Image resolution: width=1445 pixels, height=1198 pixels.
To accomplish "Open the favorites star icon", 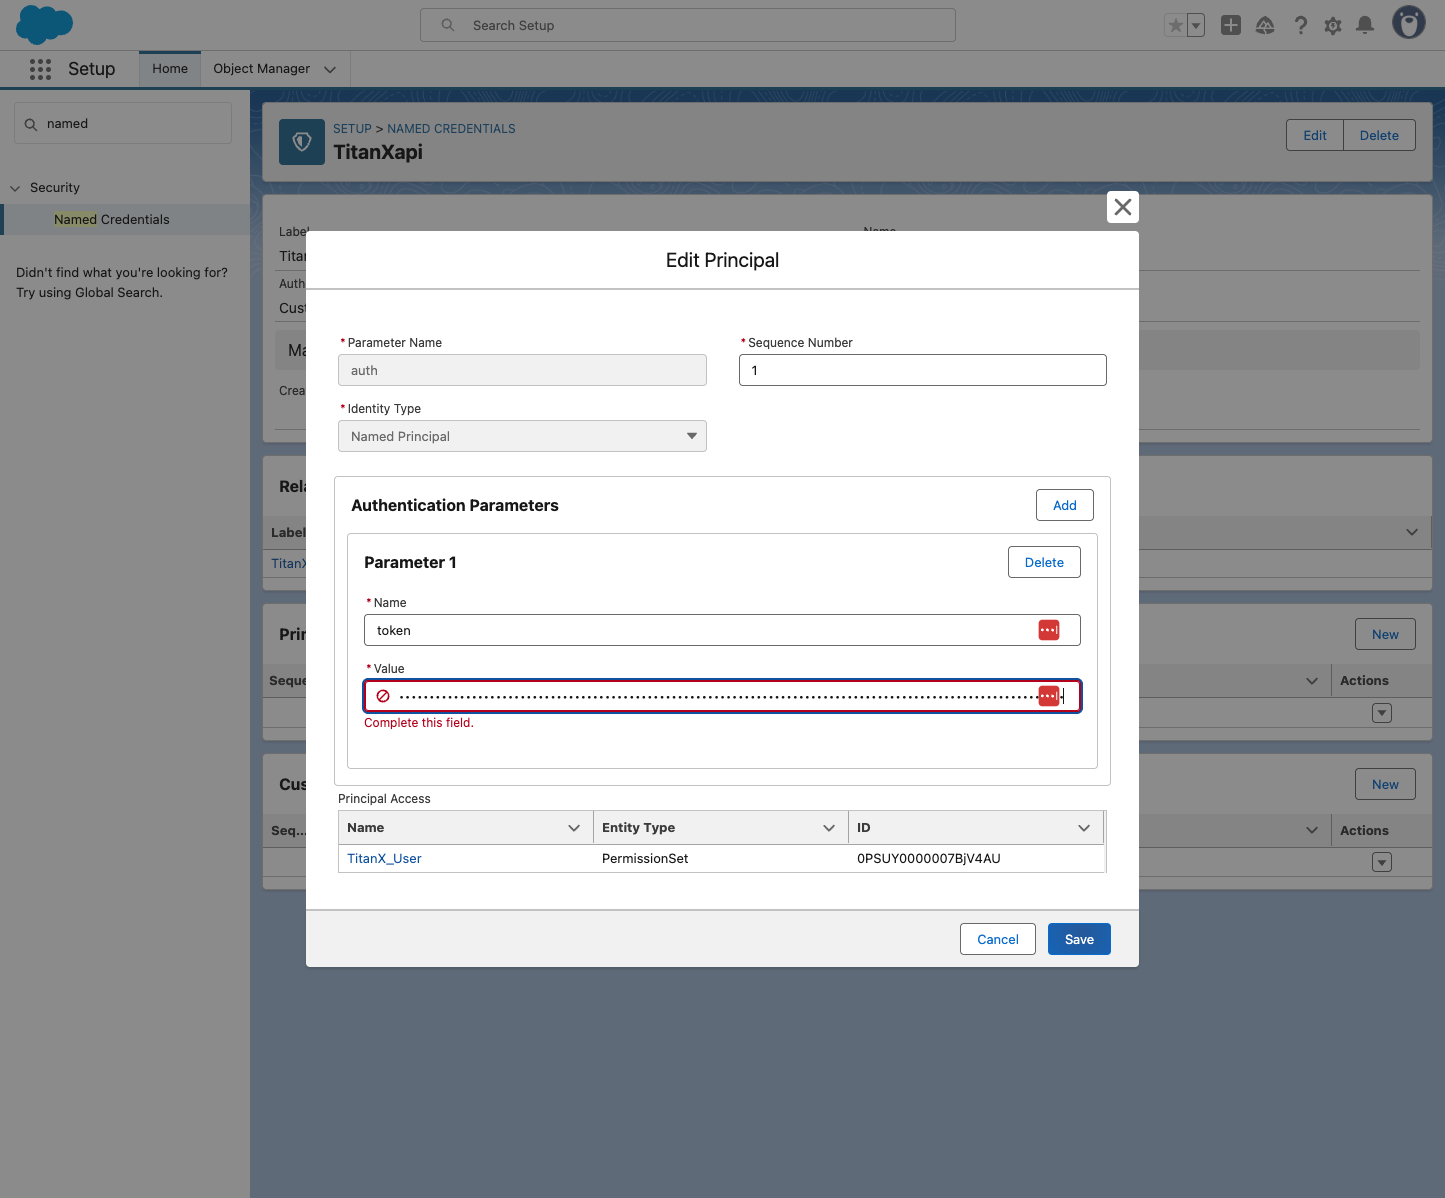I will pyautogui.click(x=1176, y=25).
